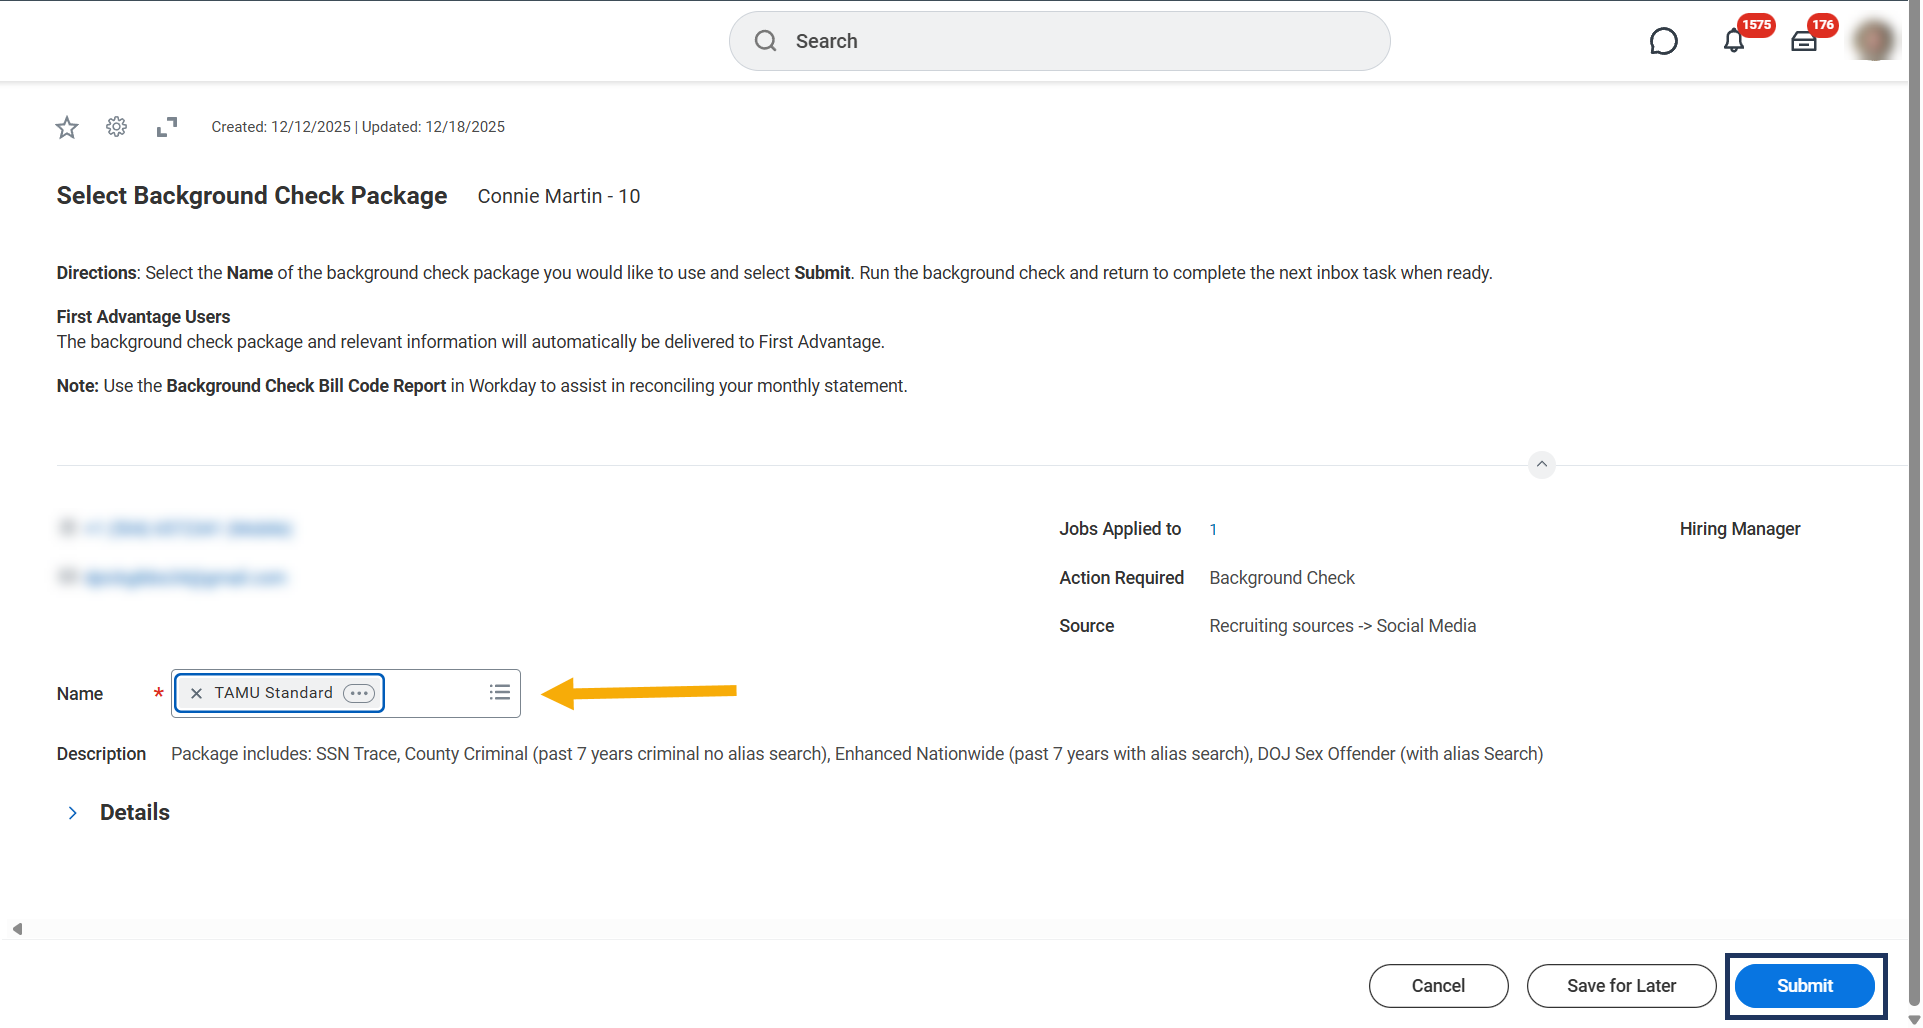Click the blurred candidate email link
The height and width of the screenshot is (1028, 1923).
coord(185,578)
